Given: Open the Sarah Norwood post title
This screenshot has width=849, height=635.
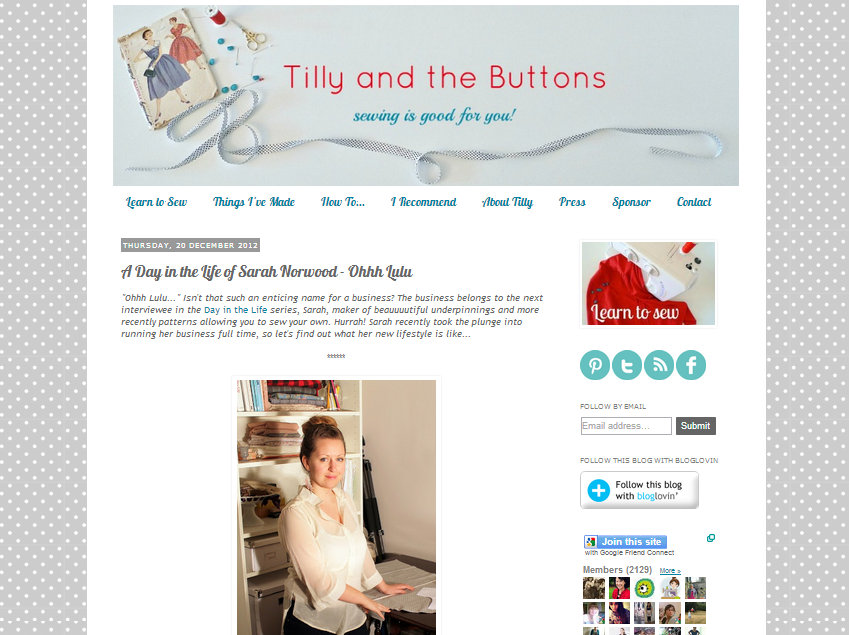Looking at the screenshot, I should [266, 272].
